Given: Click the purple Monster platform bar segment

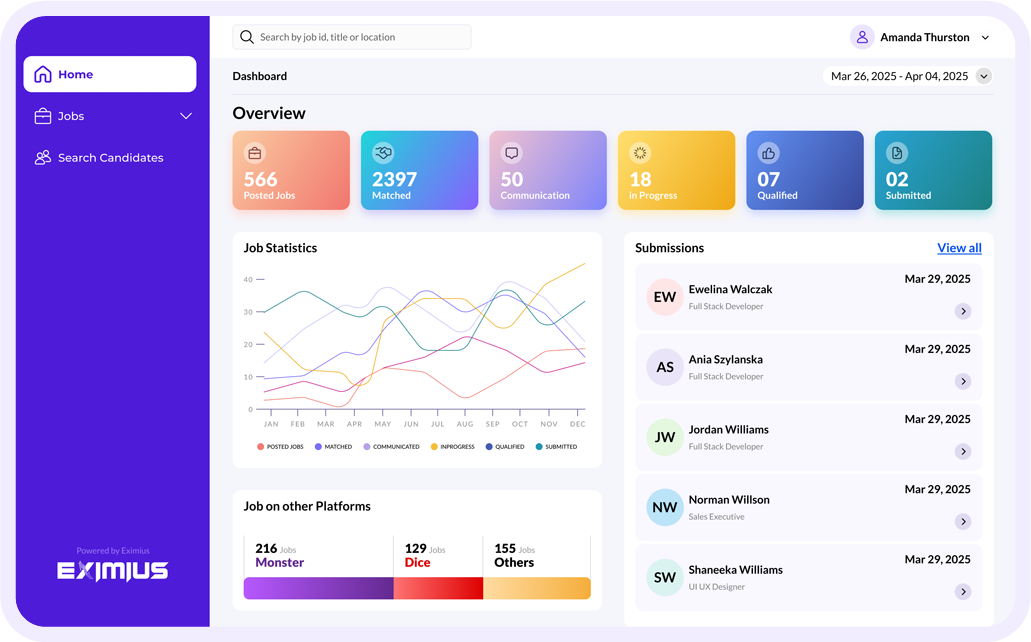Looking at the screenshot, I should (x=318, y=588).
